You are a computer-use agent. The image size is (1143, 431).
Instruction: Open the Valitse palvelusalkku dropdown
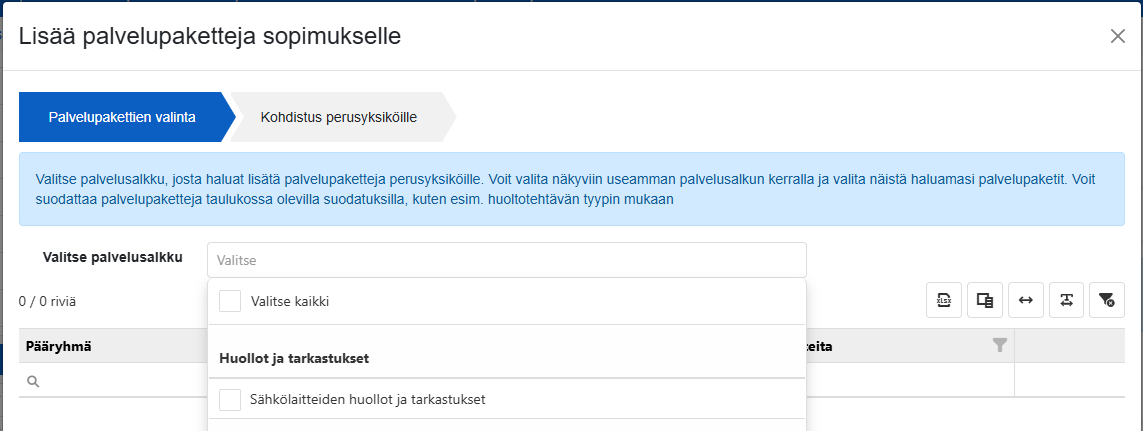[507, 260]
